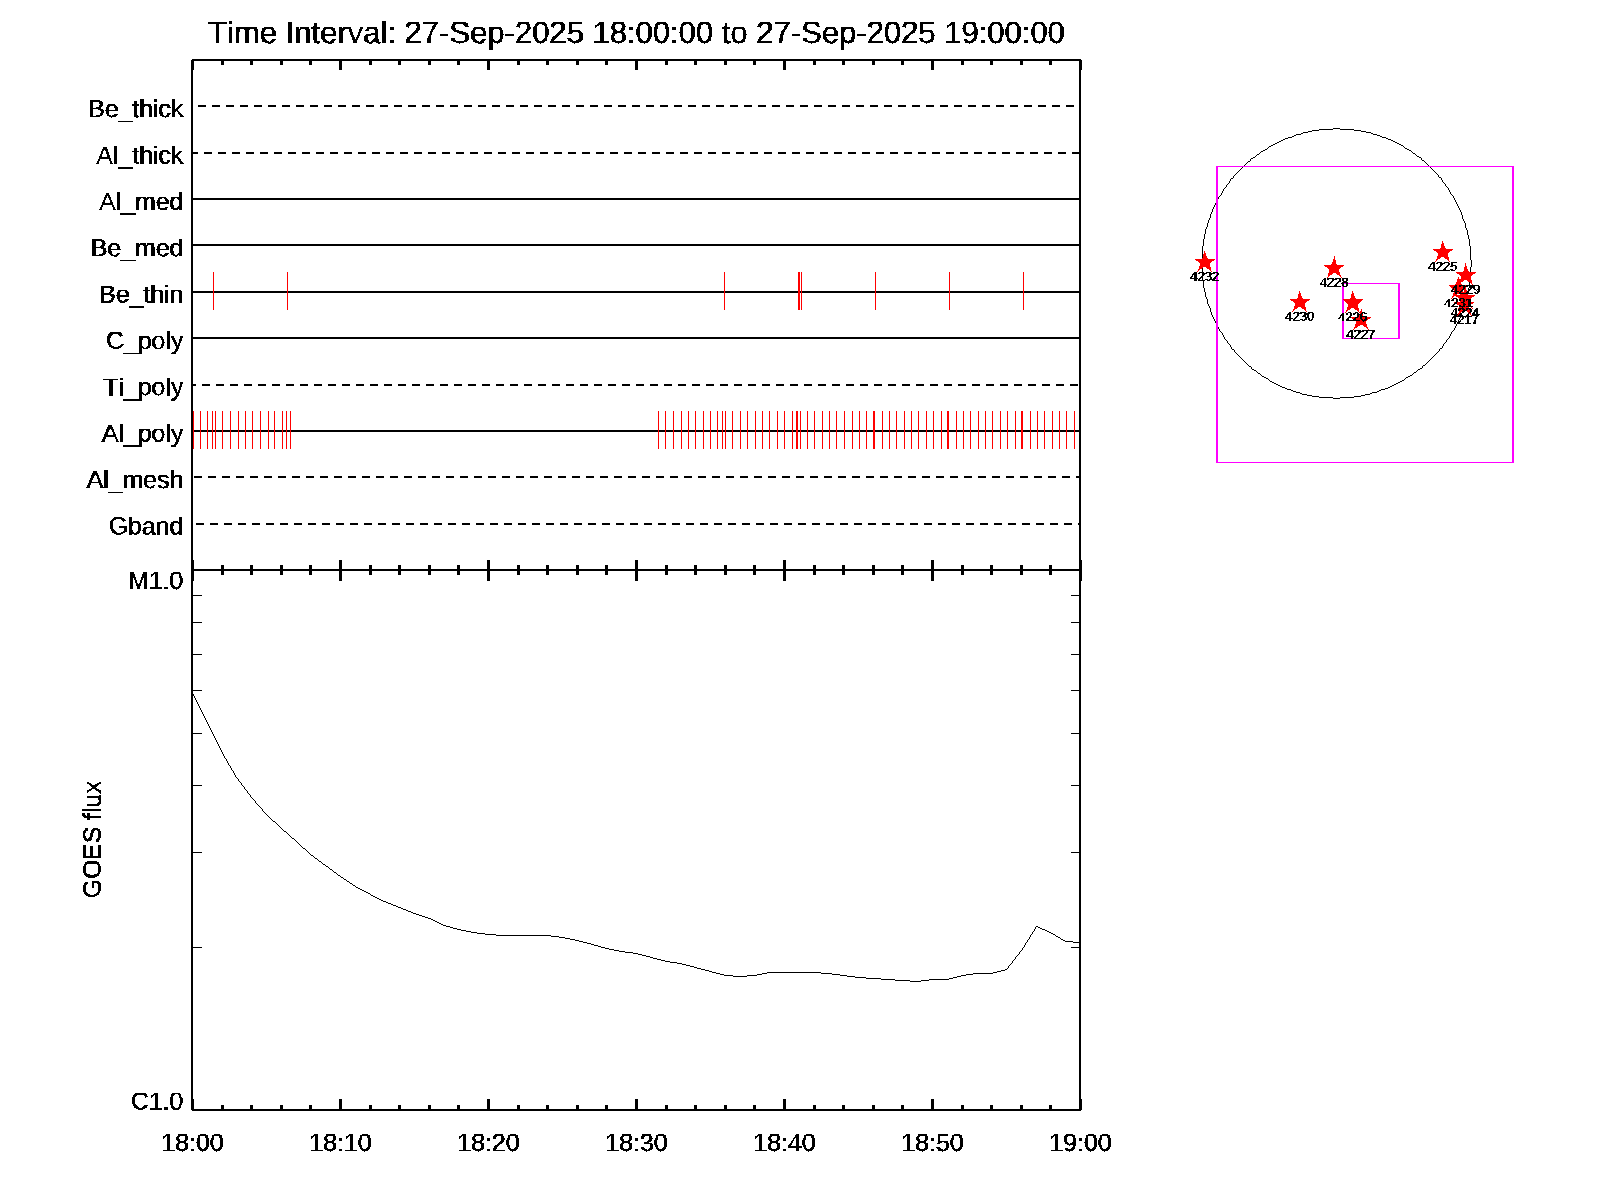Click the 4217 active region label
The height and width of the screenshot is (1200, 1600).
coord(1464,321)
